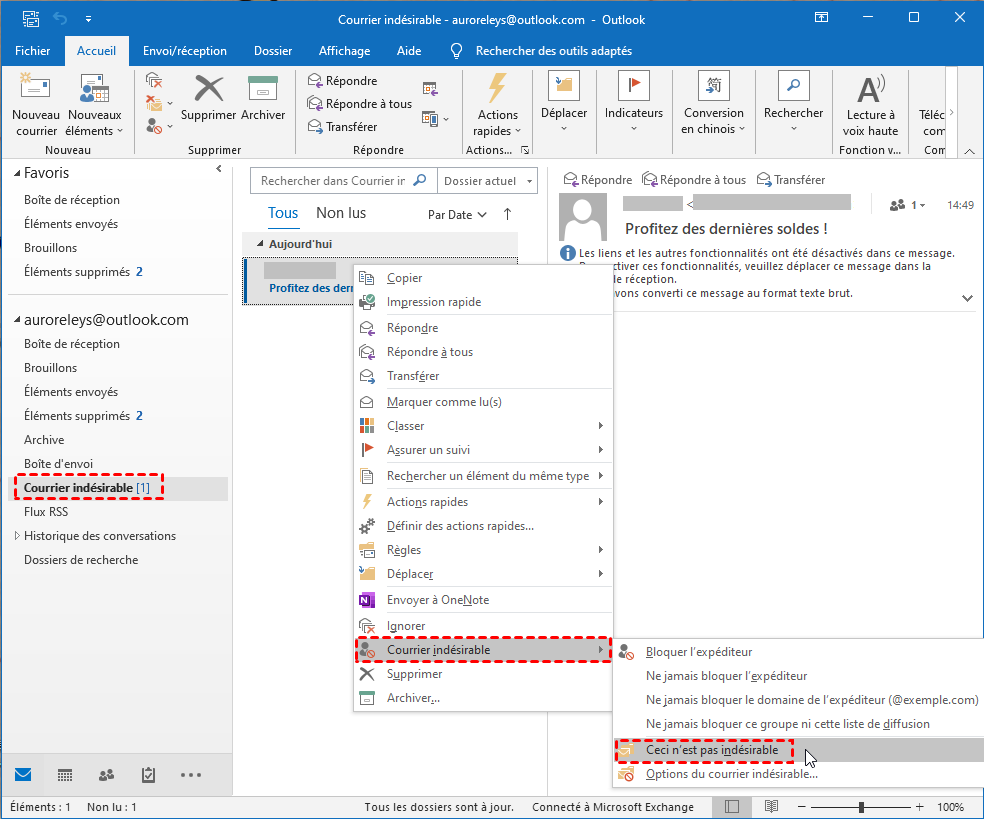The width and height of the screenshot is (984, 819).
Task: Switch to reading view in status bar
Action: coord(771,807)
